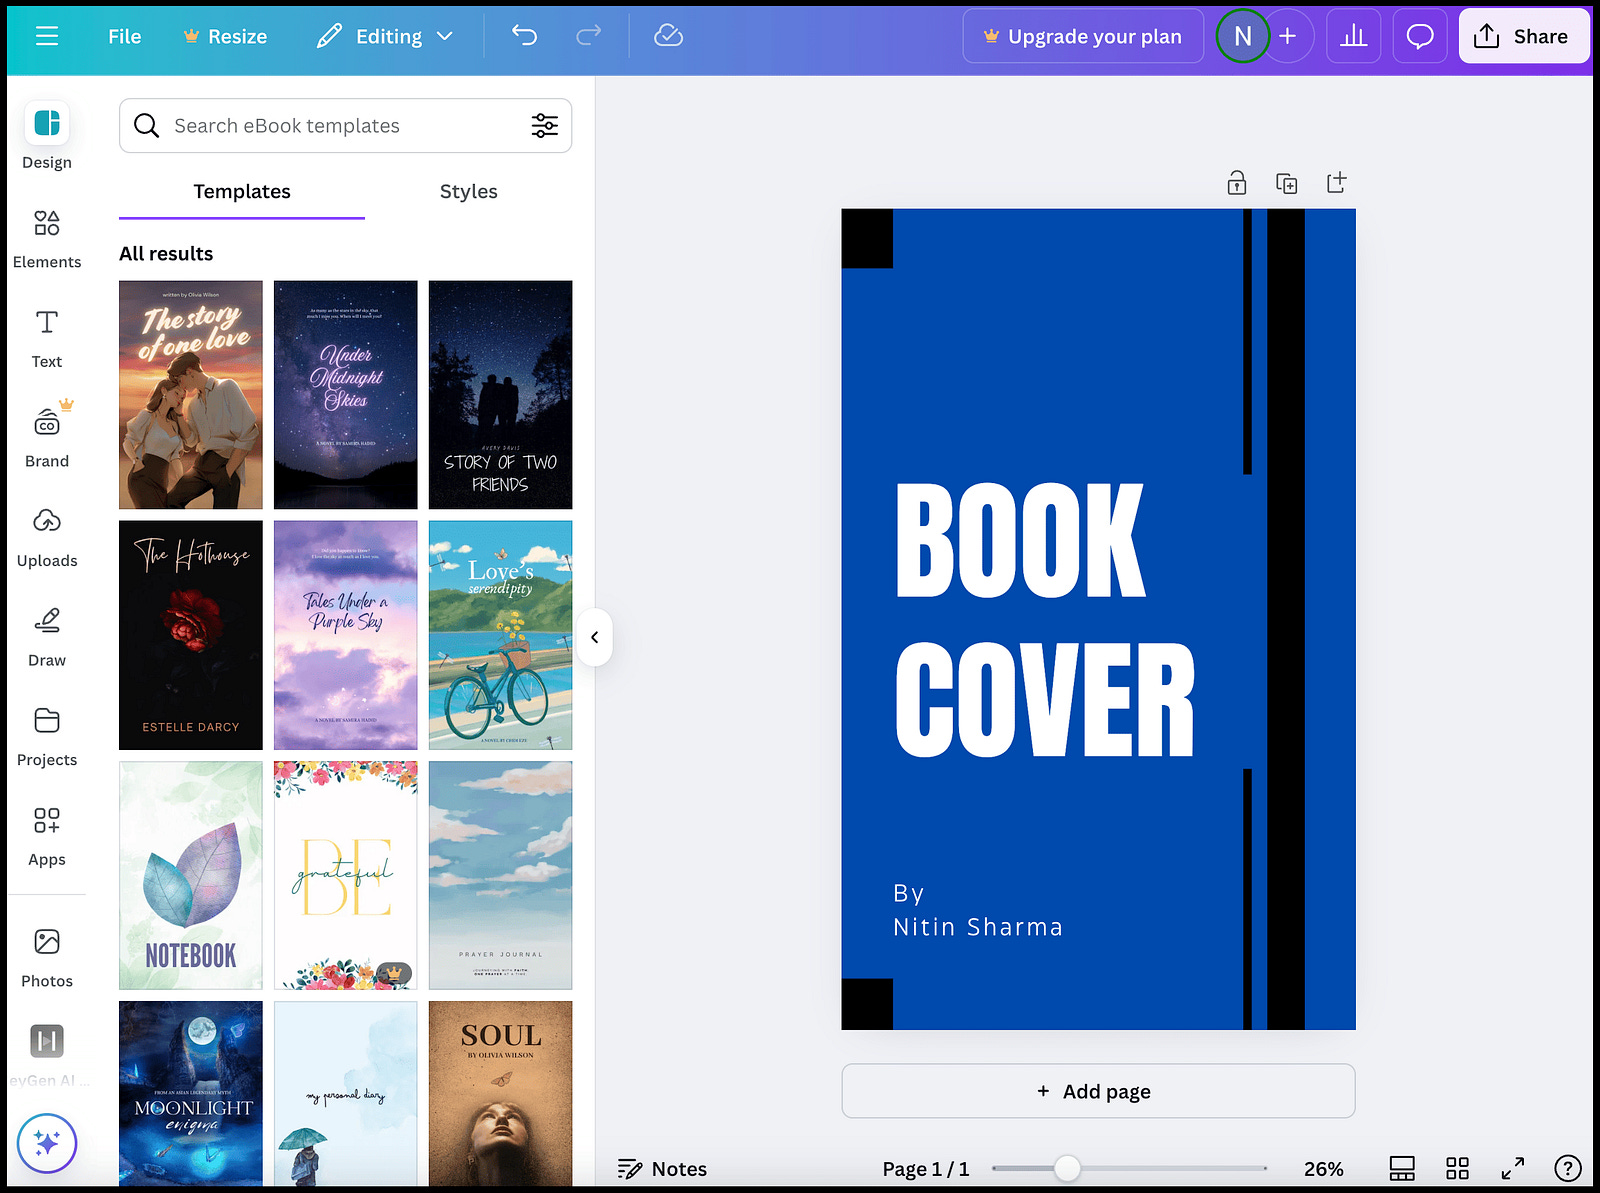Collapse the side panel with chevron
This screenshot has height=1193, width=1600.
click(x=595, y=637)
